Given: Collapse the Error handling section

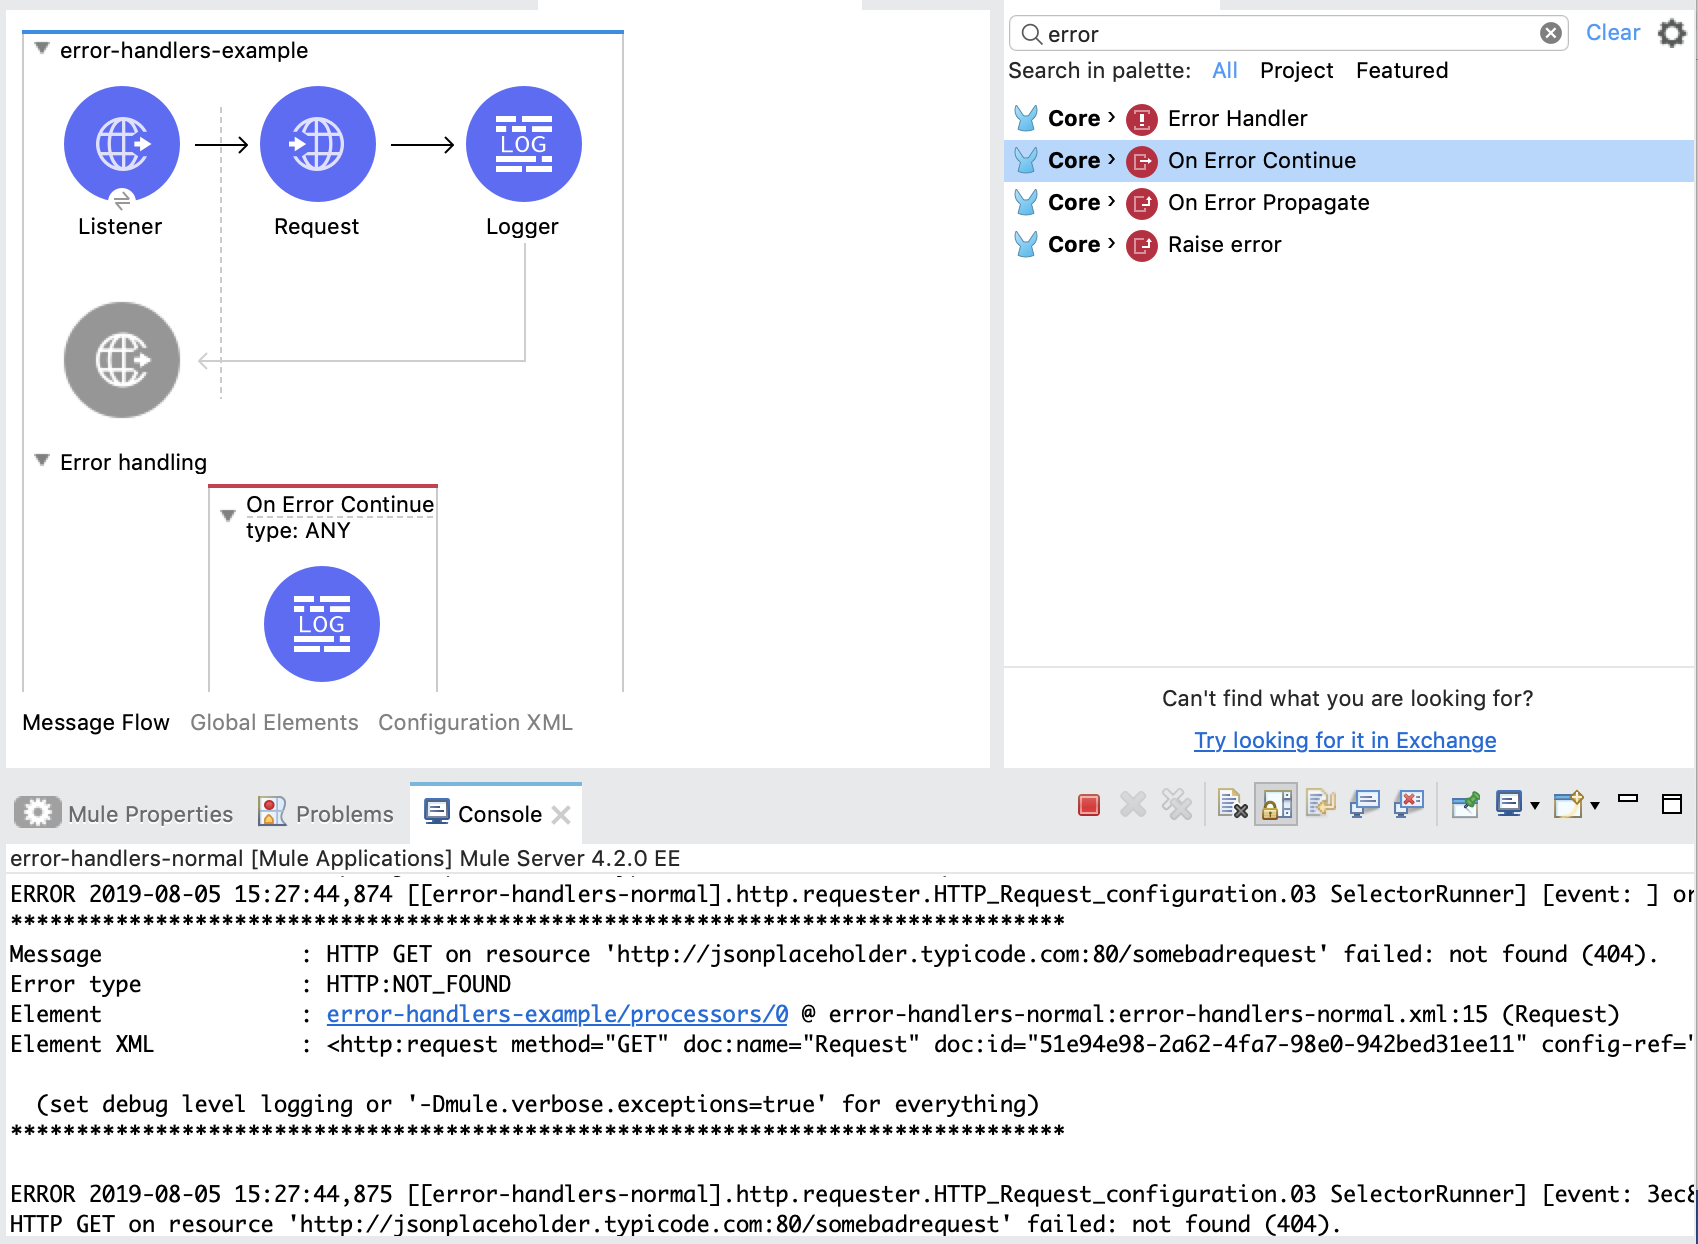Looking at the screenshot, I should 42,461.
